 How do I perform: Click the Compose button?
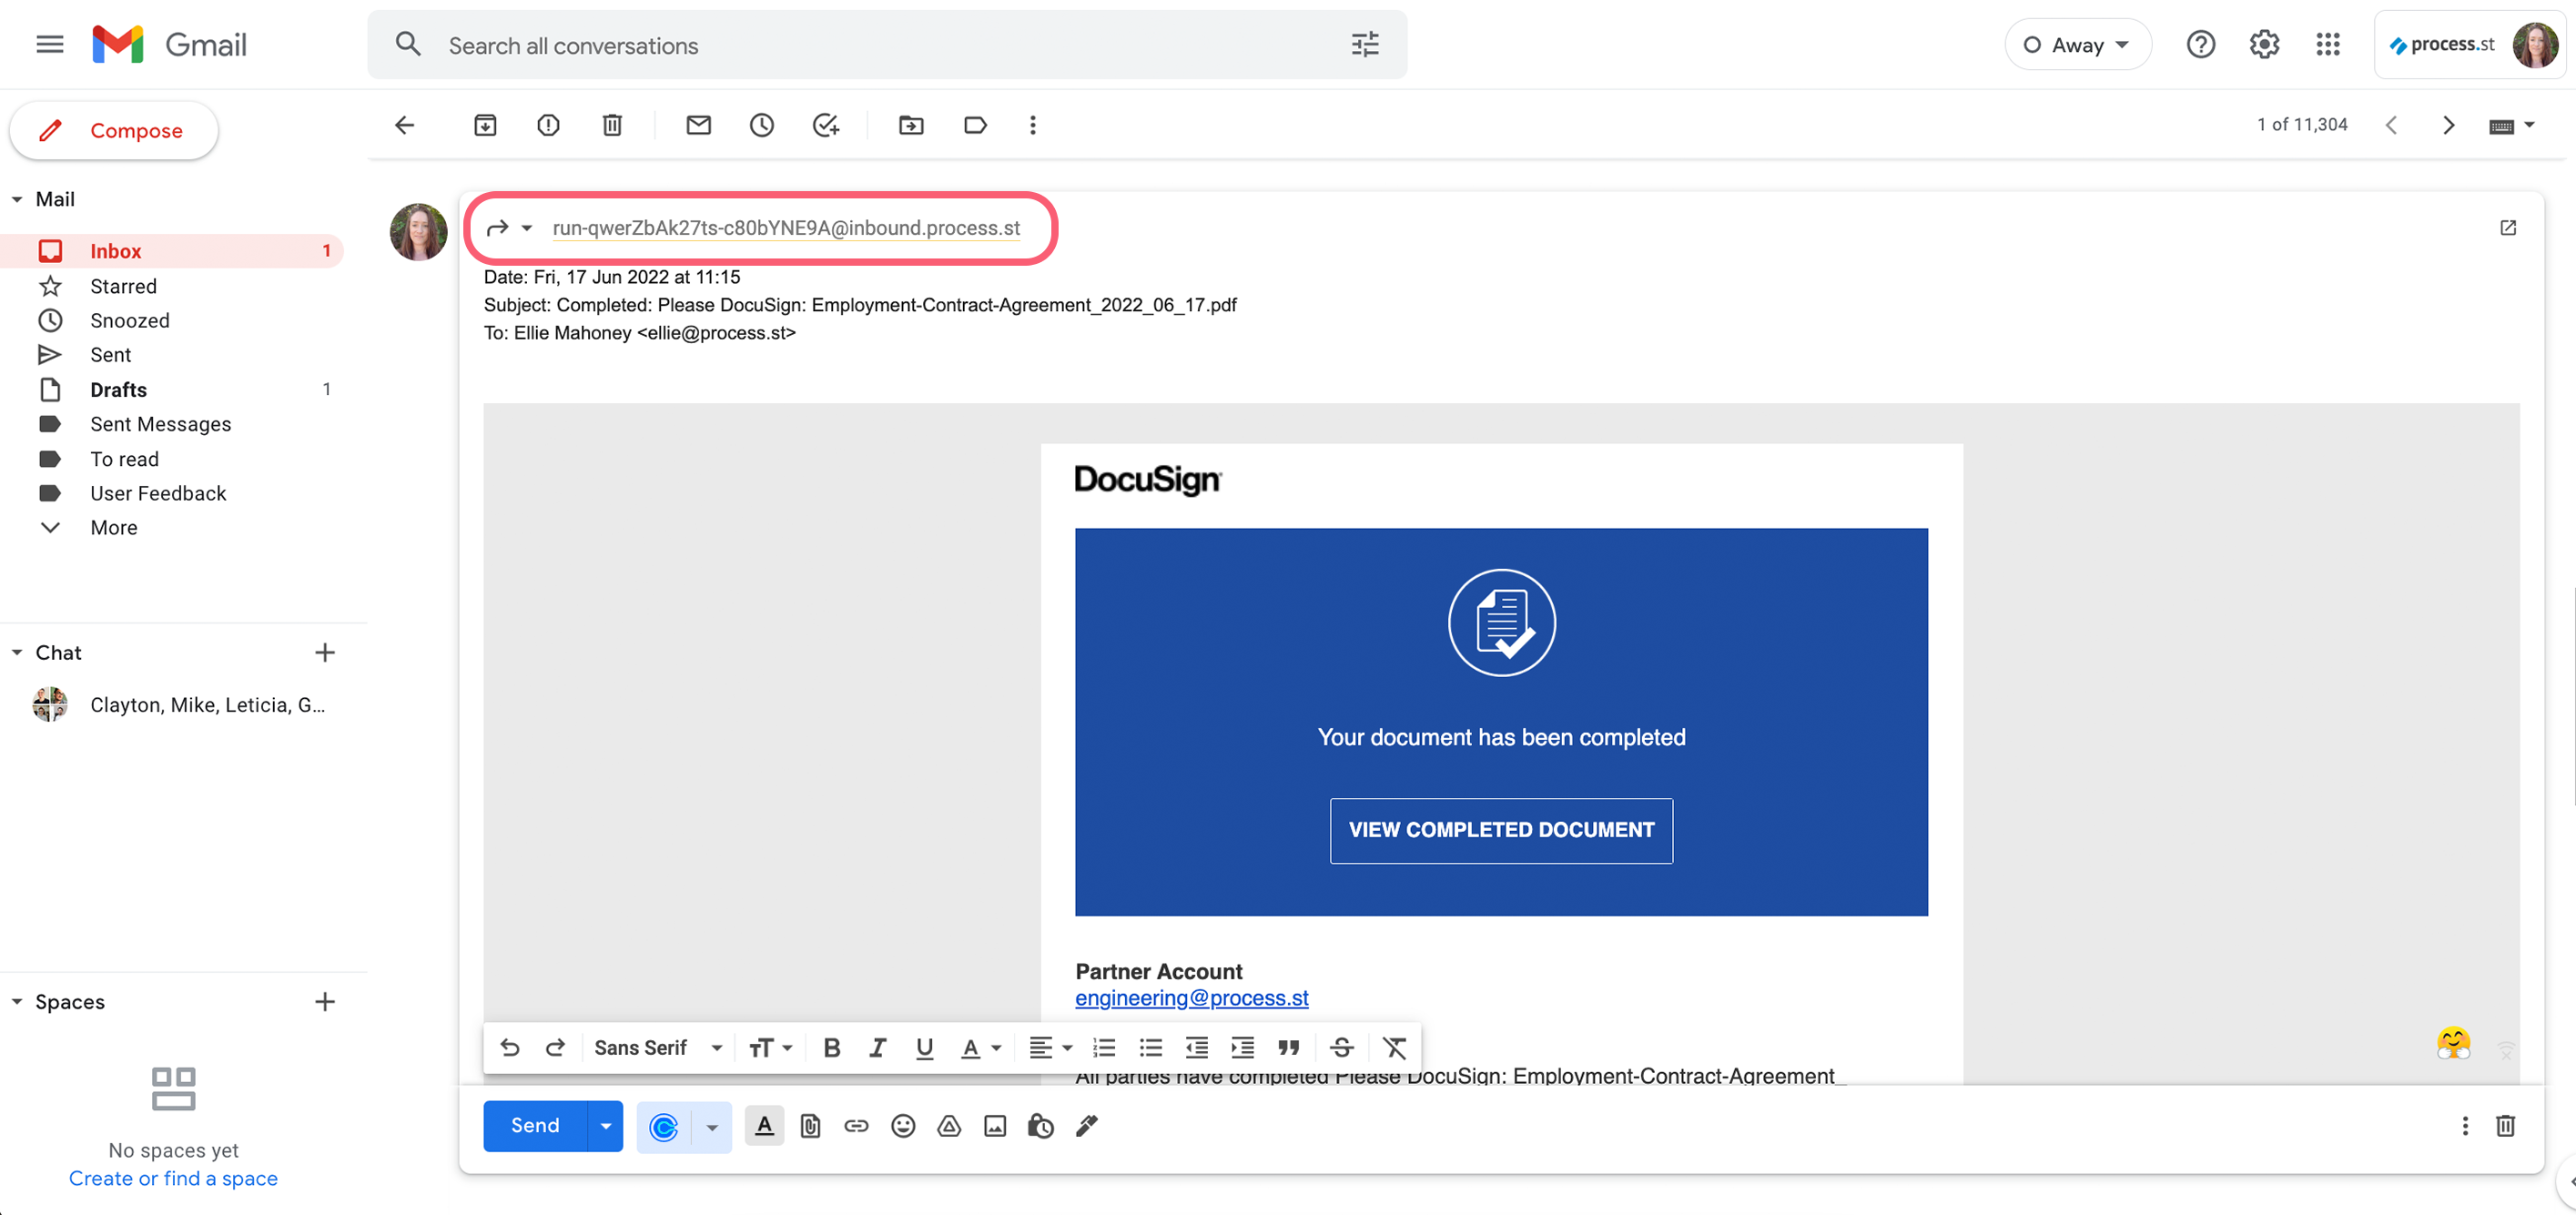(x=114, y=130)
